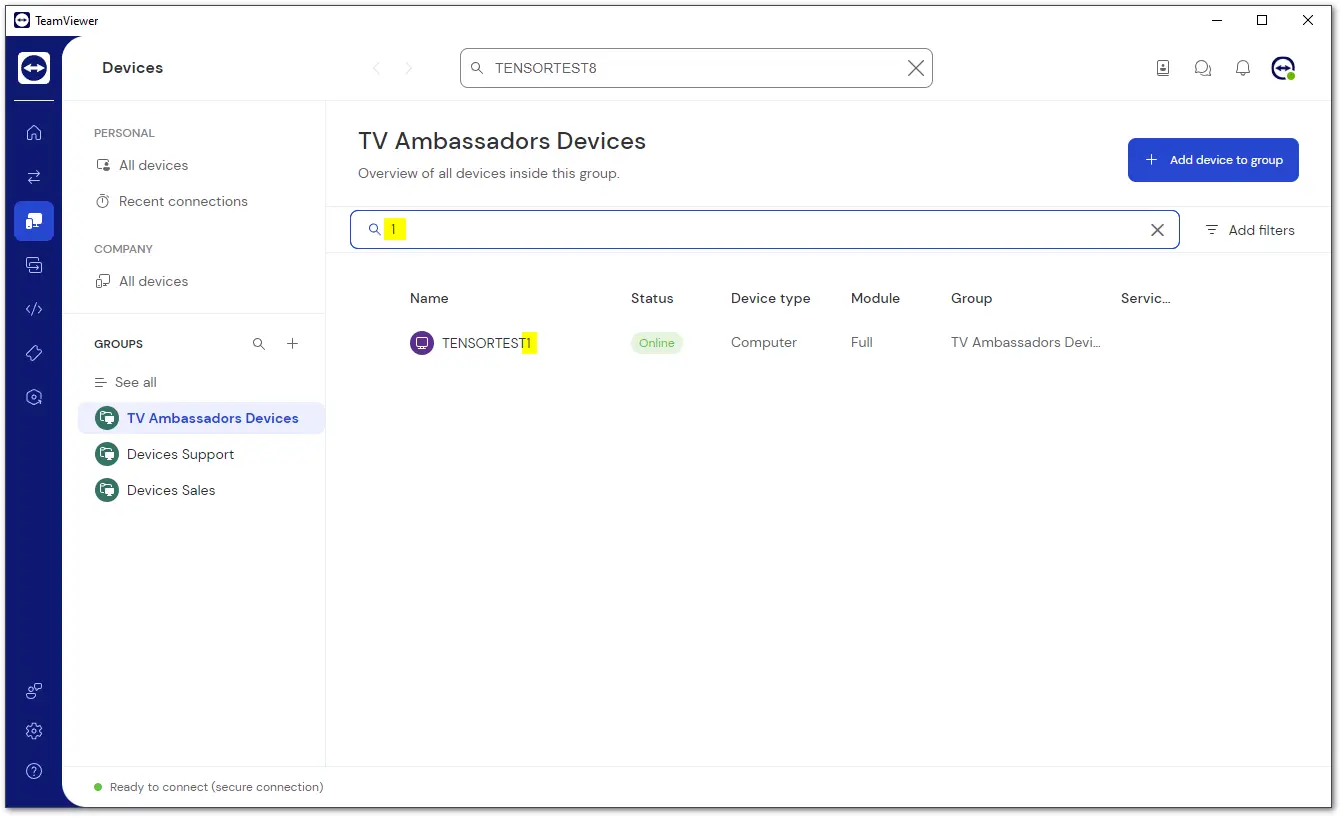Click inside the global TENSORTEST8 search field

click(696, 68)
